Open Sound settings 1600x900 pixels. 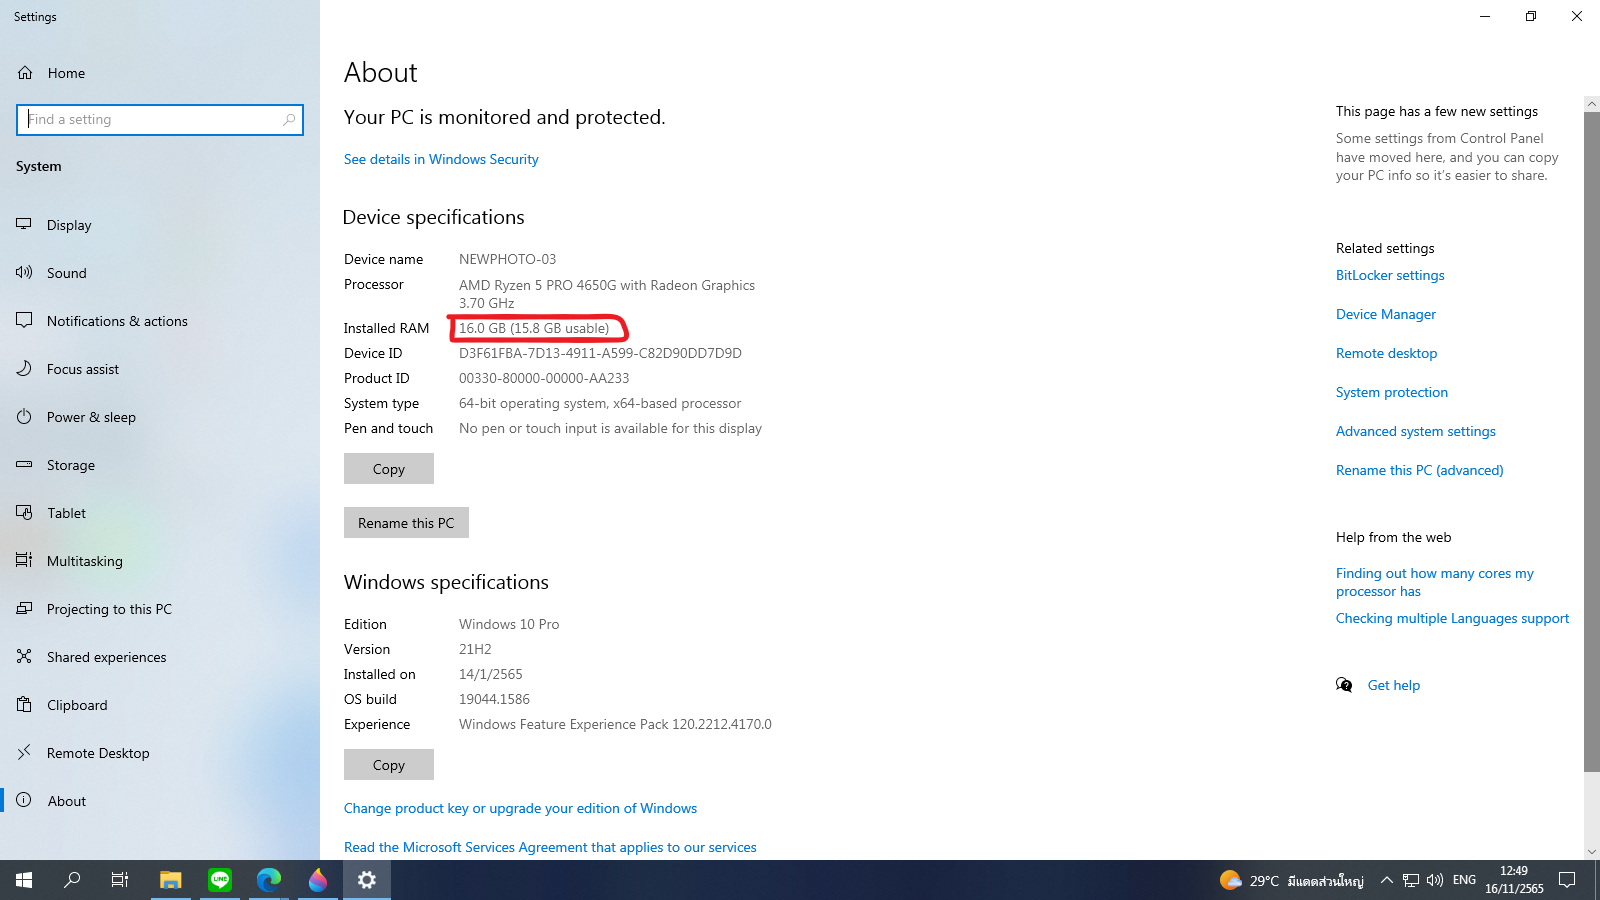click(66, 273)
